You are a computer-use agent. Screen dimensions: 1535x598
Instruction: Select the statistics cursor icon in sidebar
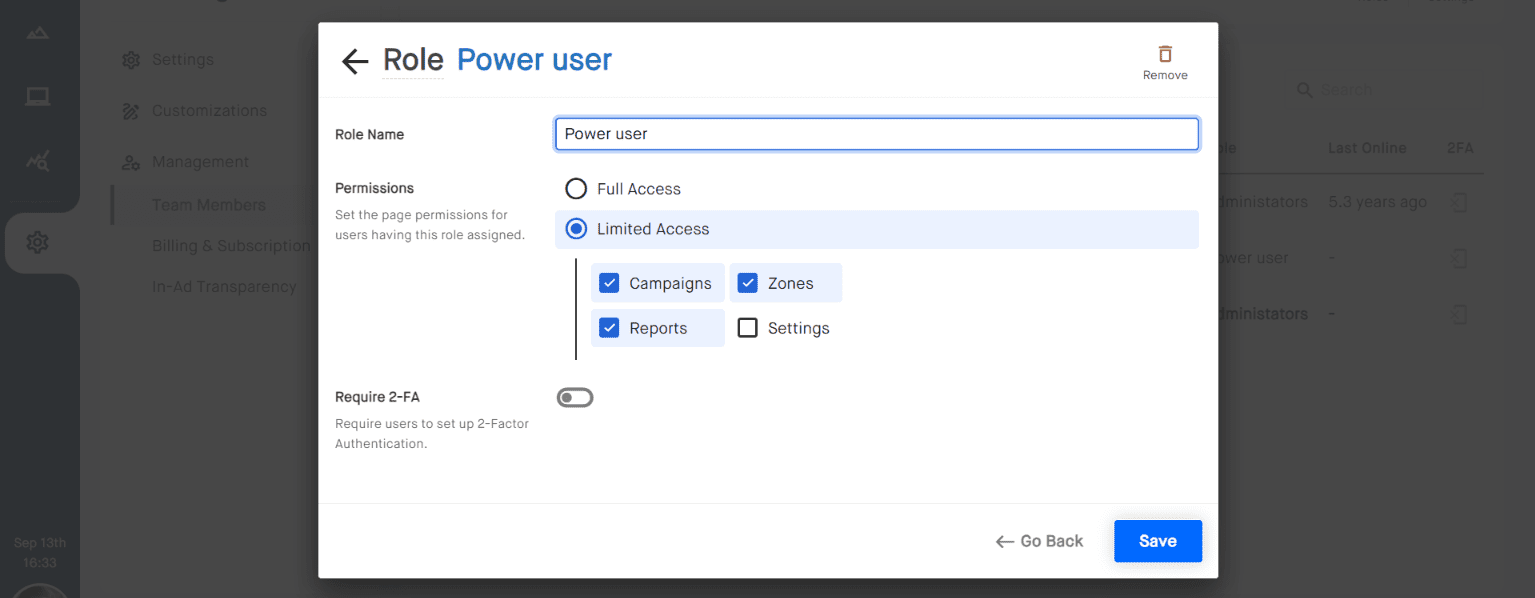click(x=37, y=160)
